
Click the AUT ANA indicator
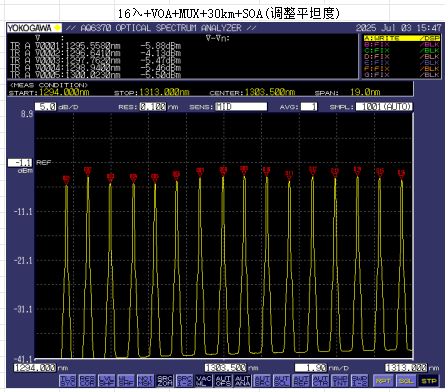[243, 380]
